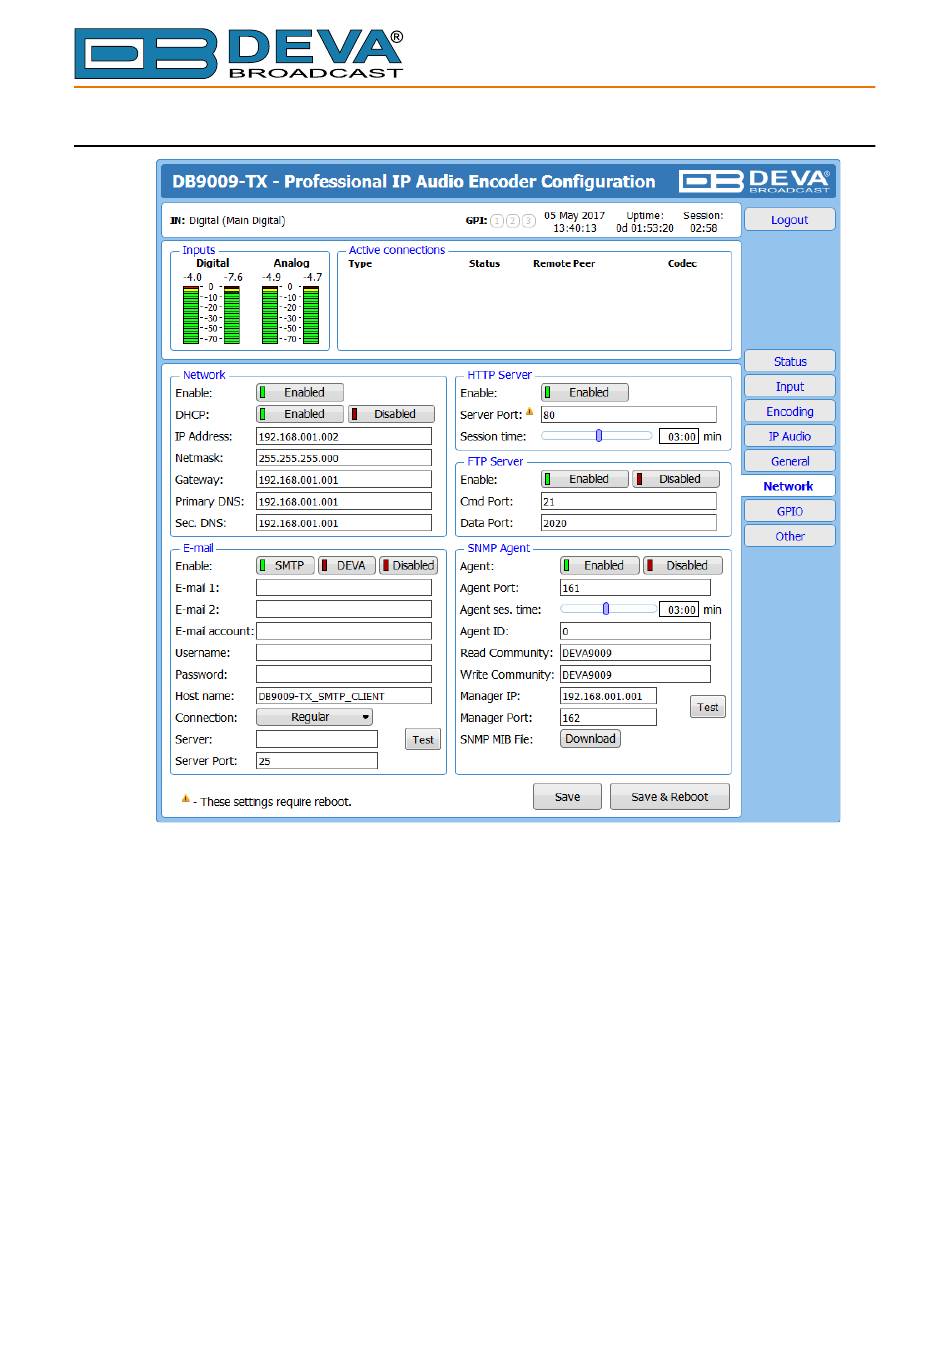Click the Username field
950x1360 pixels.
coord(344,653)
